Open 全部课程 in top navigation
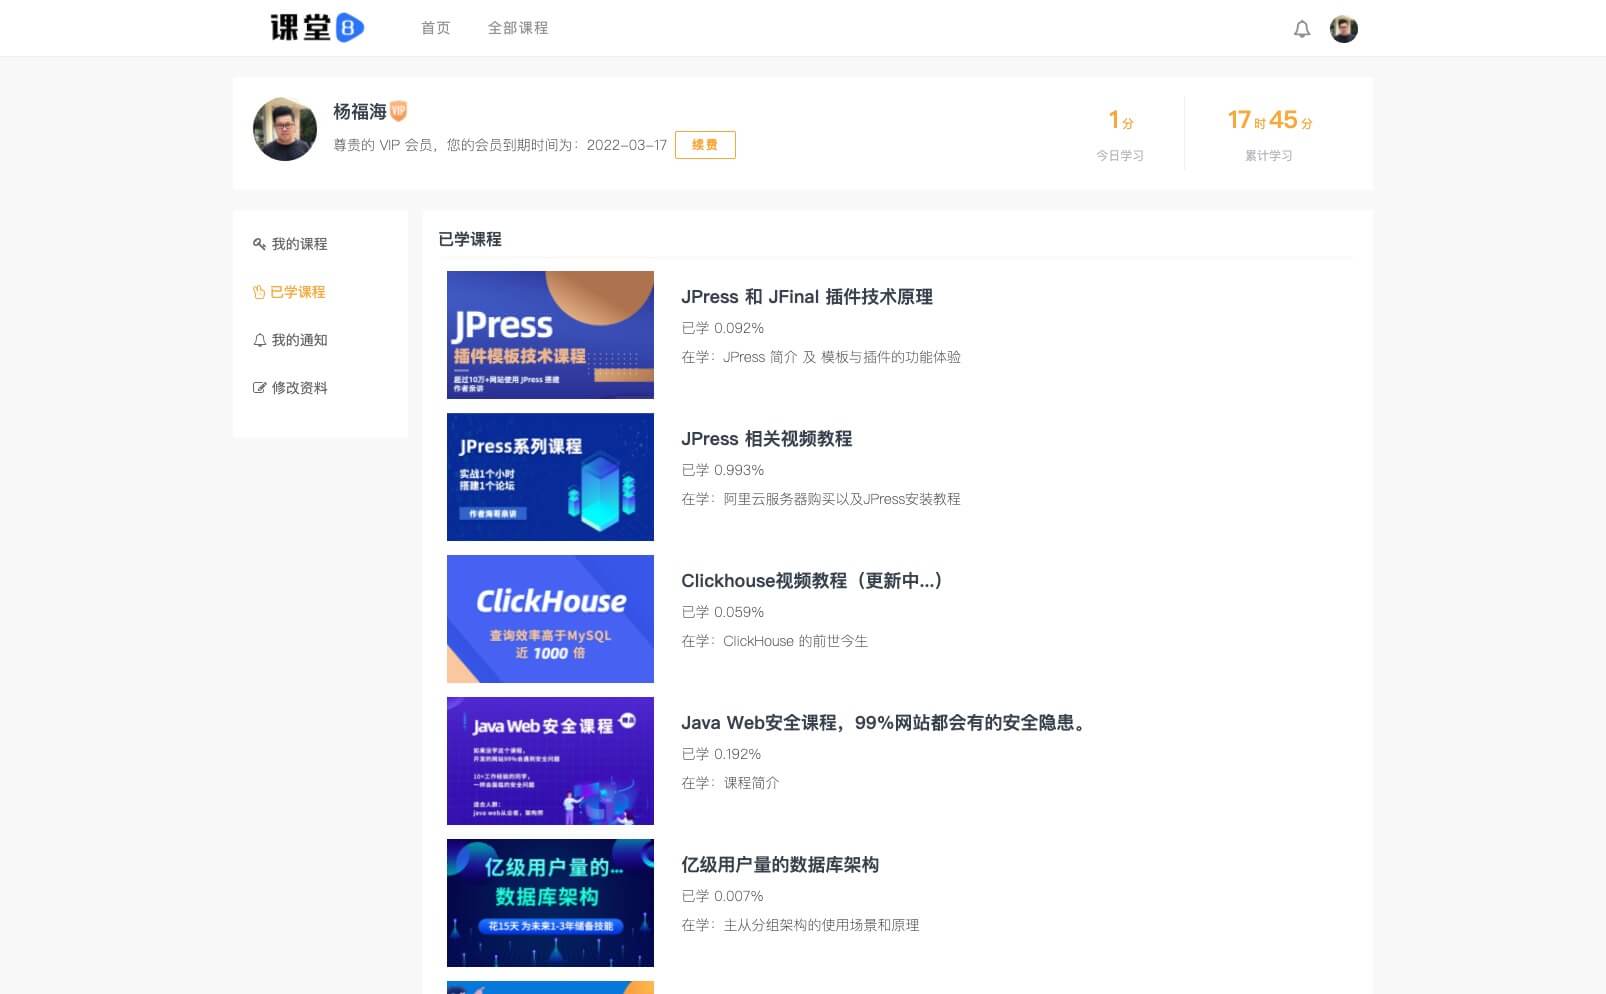Image resolution: width=1606 pixels, height=994 pixels. tap(518, 28)
